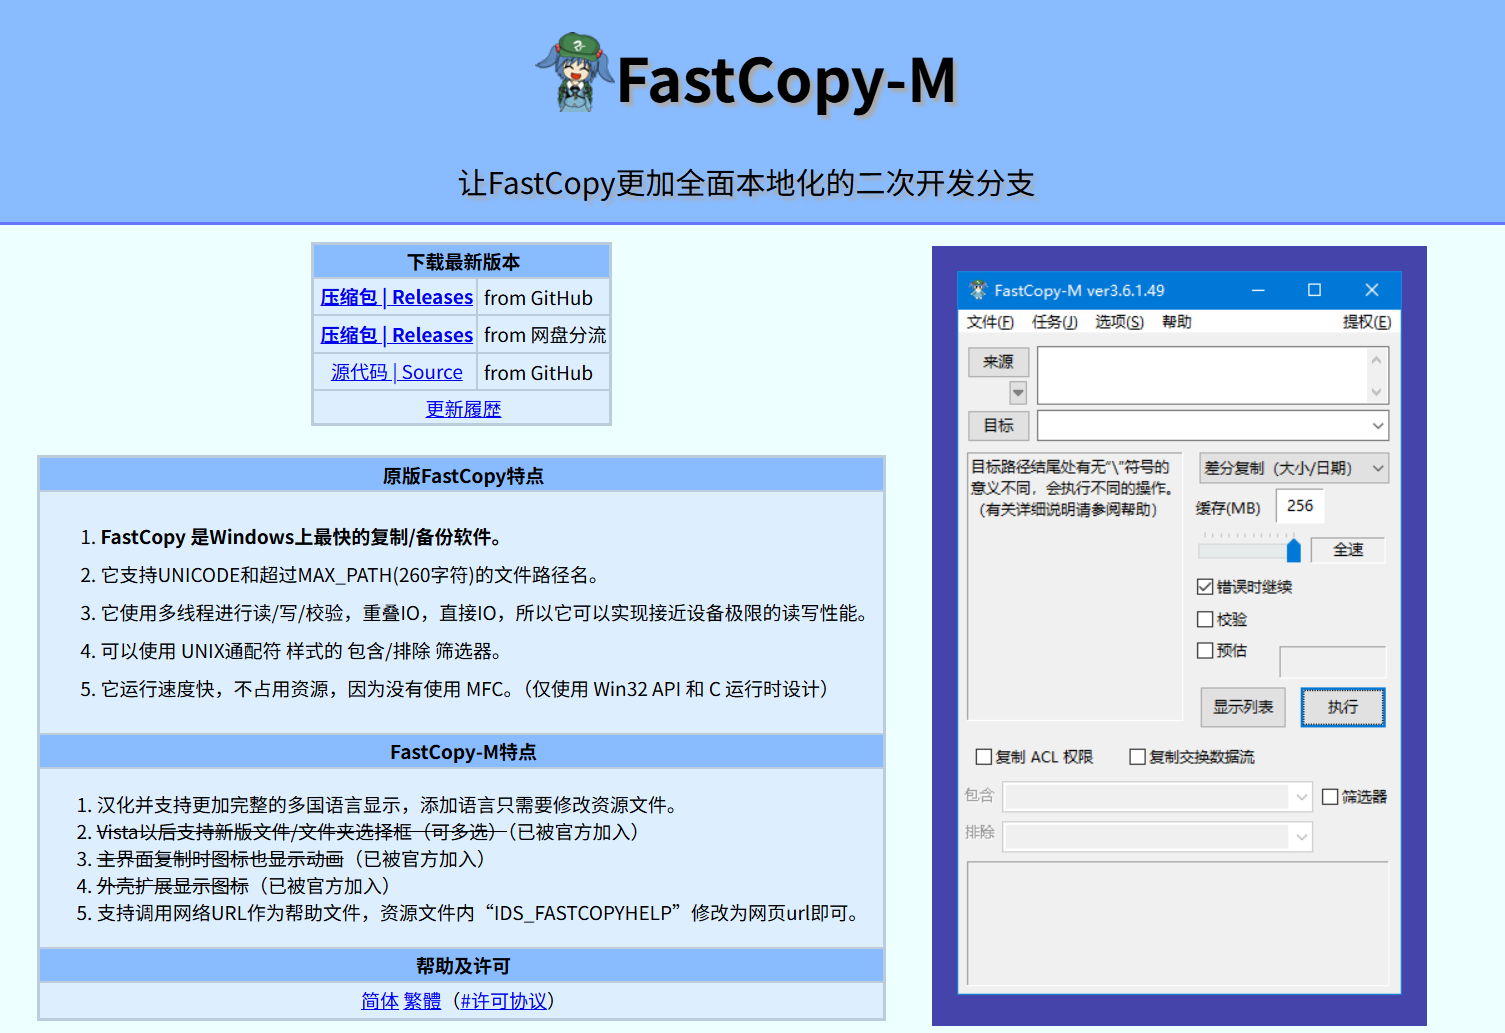Screen dimensions: 1505x1033
Task: Open the 差分复制 mode dropdown
Action: click(x=1293, y=468)
